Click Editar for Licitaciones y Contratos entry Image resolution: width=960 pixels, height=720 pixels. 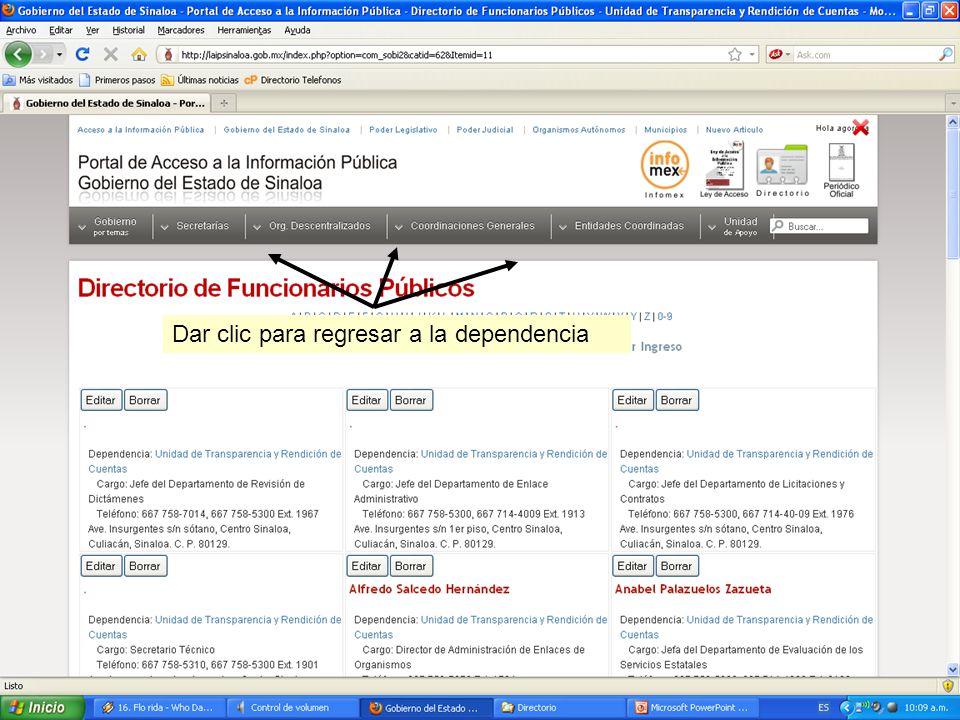tap(632, 400)
